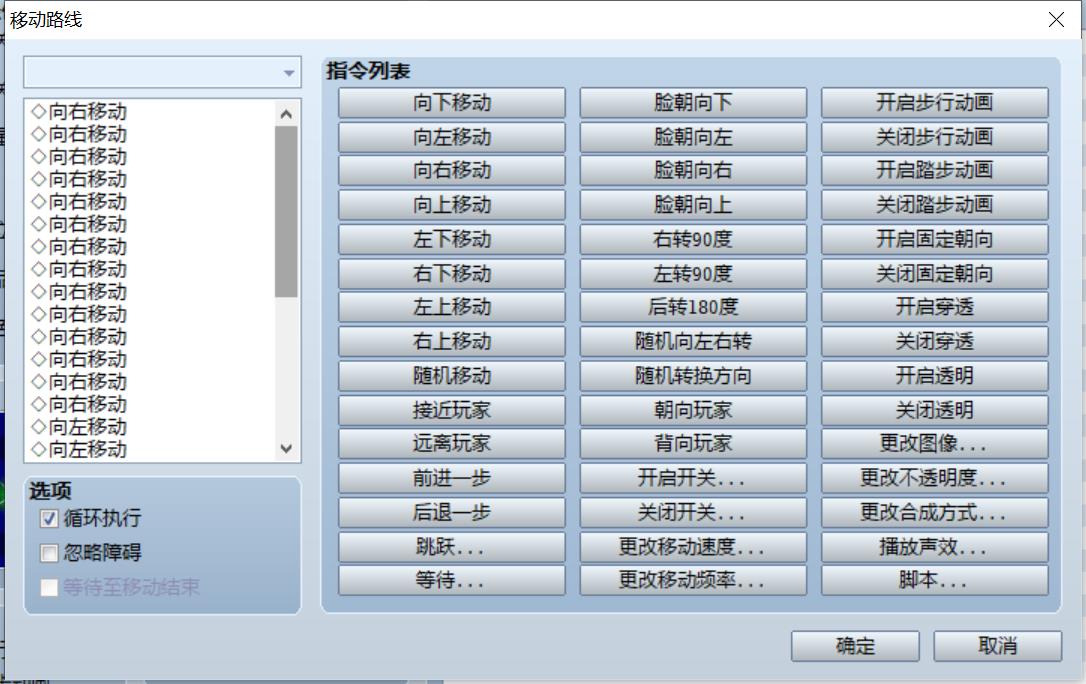The height and width of the screenshot is (684, 1086).
Task: Add the 向右移动 command from the list
Action: [x=452, y=170]
